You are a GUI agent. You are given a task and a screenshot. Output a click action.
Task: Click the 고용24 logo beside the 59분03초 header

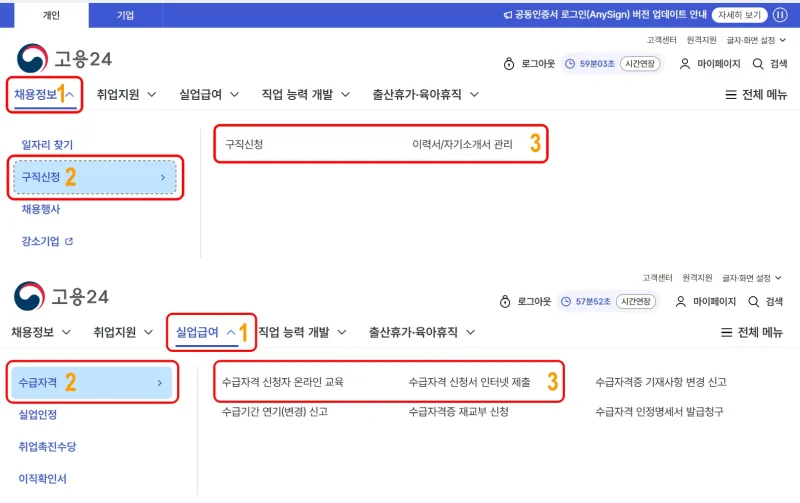point(64,58)
